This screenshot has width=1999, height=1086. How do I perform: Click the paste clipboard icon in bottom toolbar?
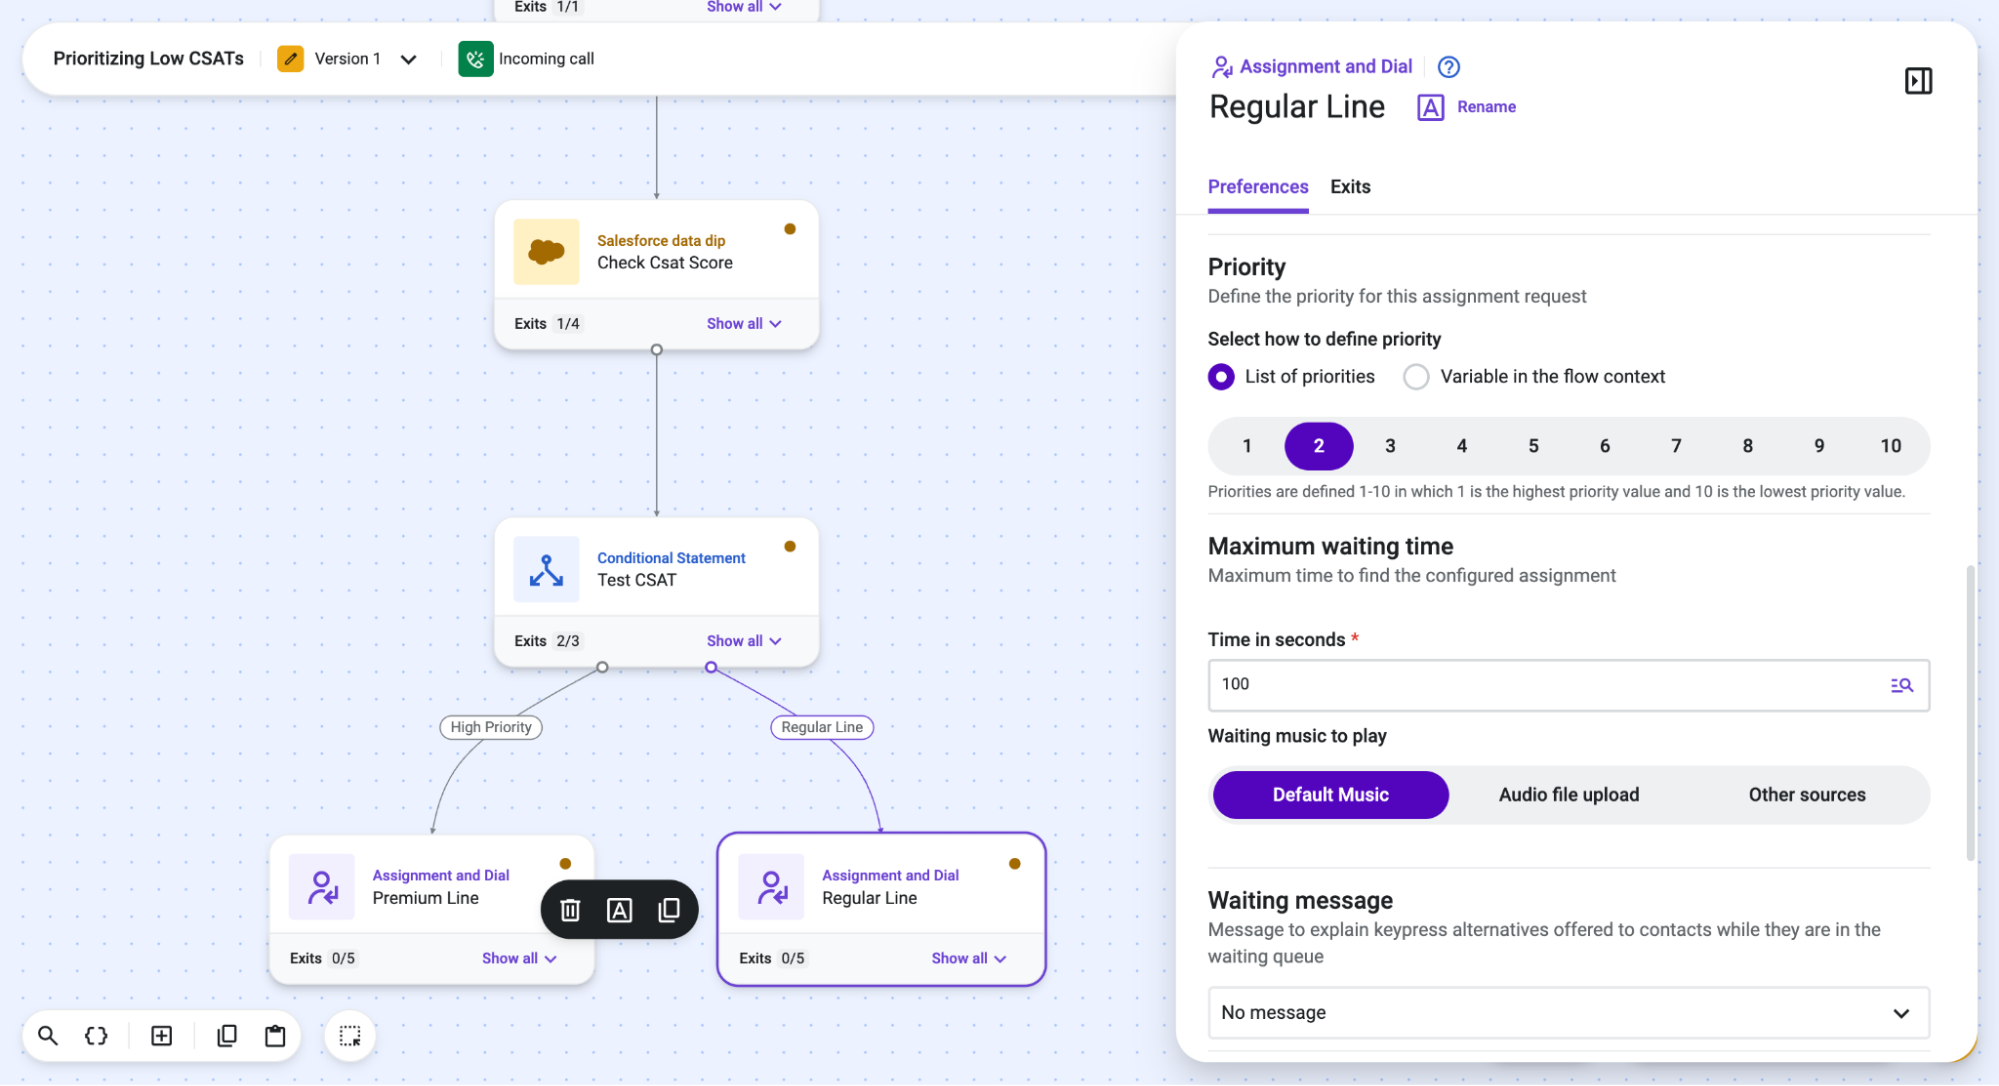click(x=275, y=1035)
